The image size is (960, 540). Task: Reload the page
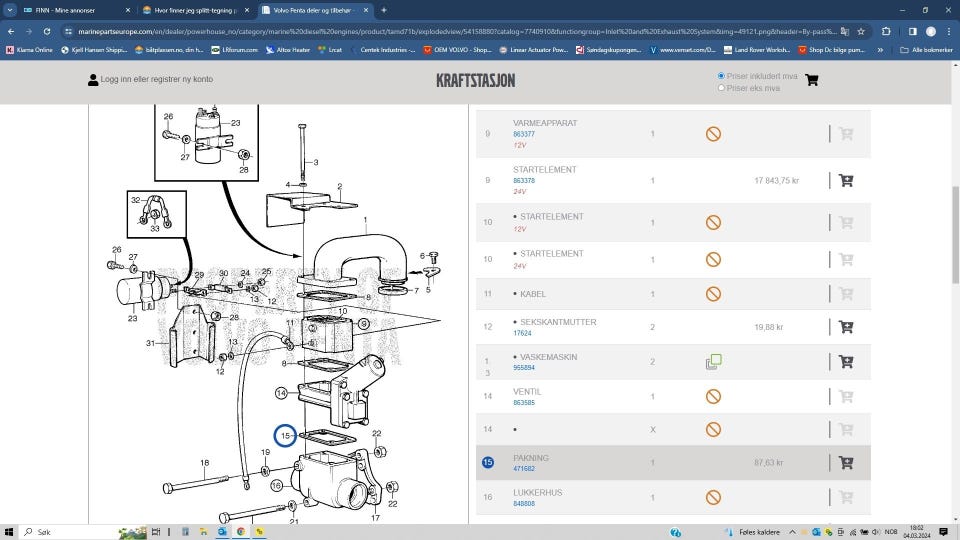coord(47,31)
